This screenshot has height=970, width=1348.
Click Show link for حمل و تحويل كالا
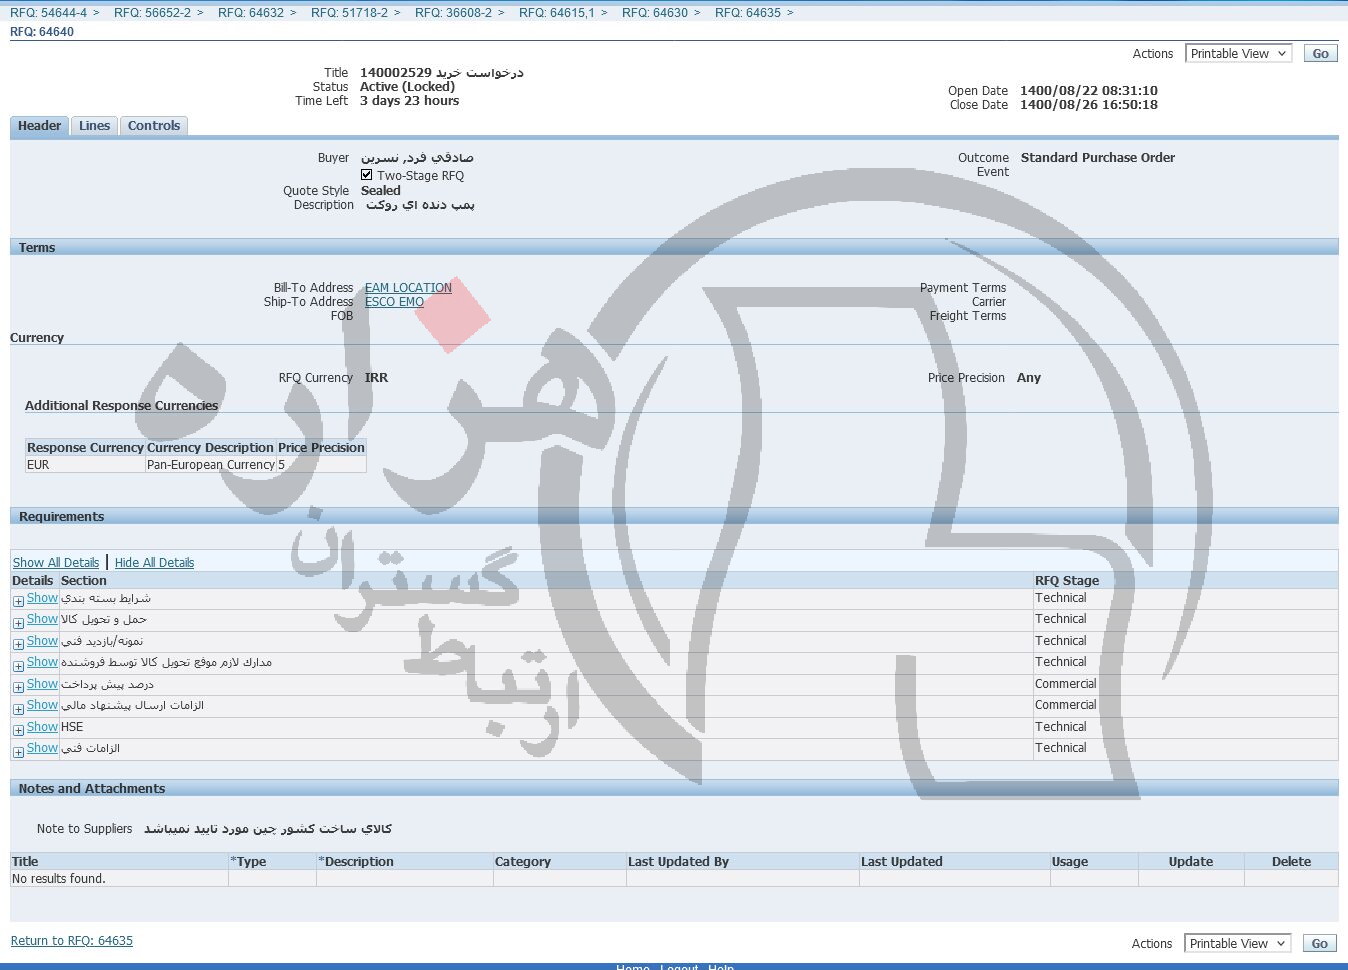42,619
